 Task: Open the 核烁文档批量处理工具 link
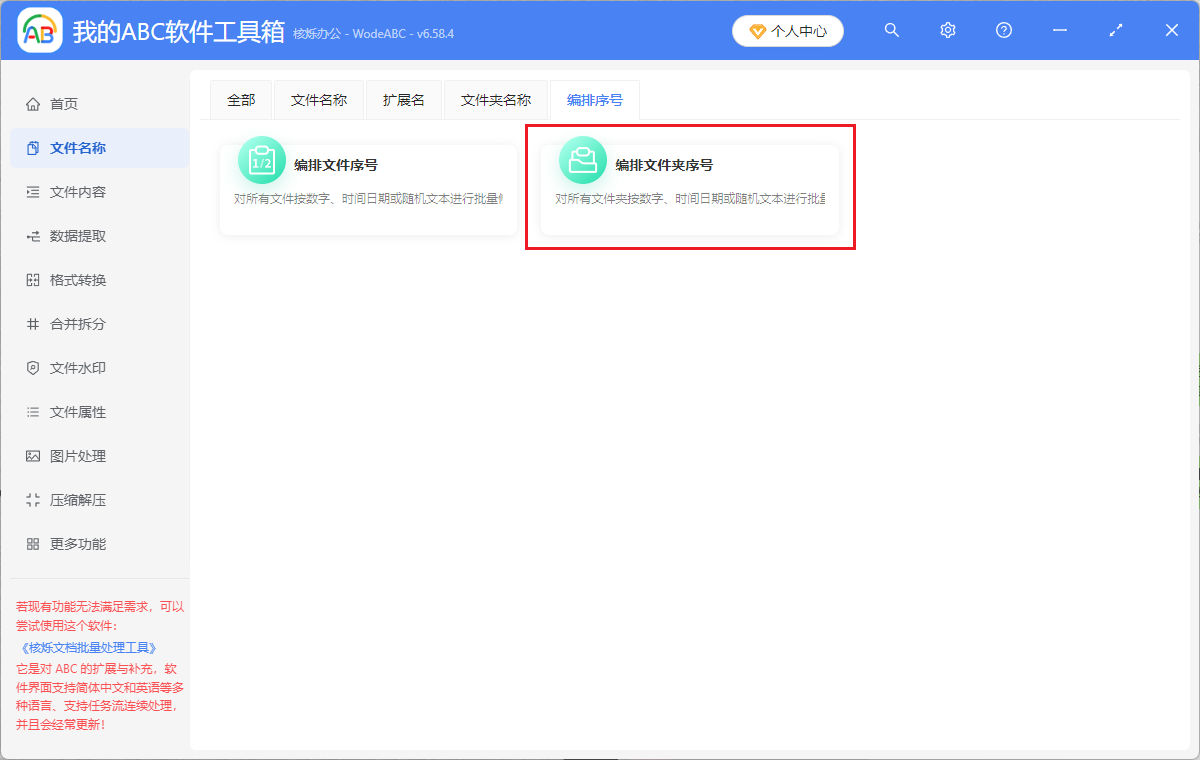90,648
